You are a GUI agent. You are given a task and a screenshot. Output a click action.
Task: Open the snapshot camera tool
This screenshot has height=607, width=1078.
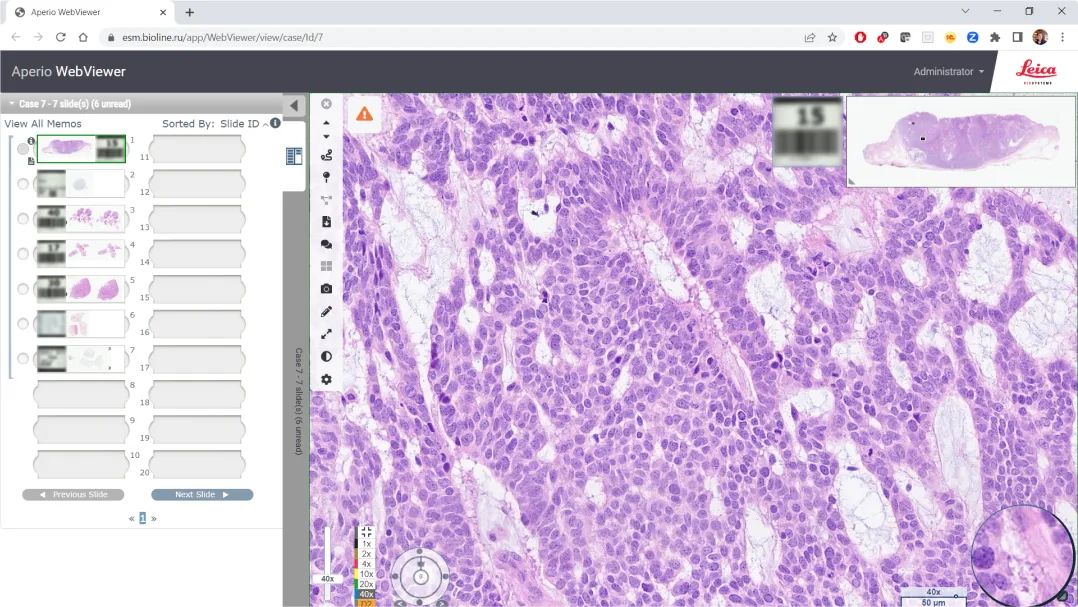pyautogui.click(x=326, y=289)
